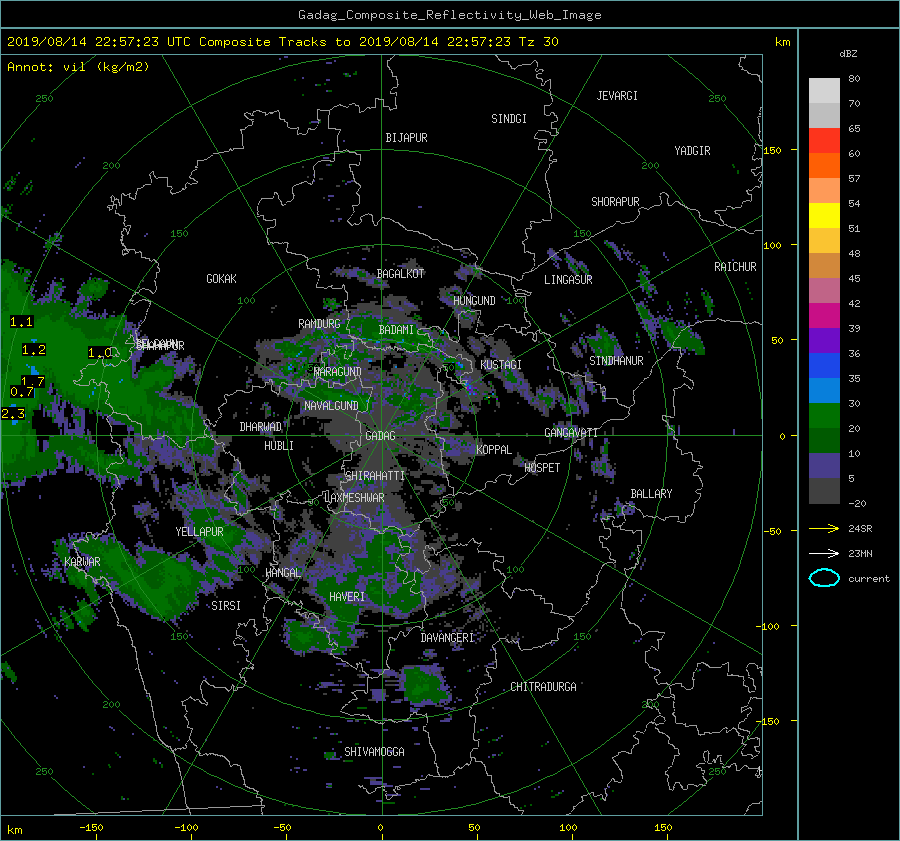
Task: Click the SHIRAHATTI city label
Action: pos(375,476)
